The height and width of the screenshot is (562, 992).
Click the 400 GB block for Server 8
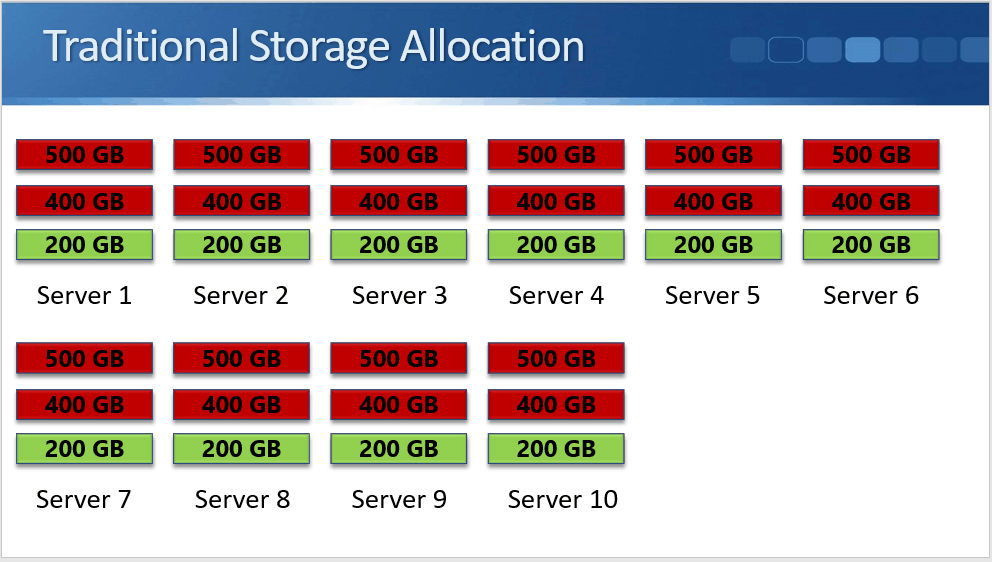point(241,404)
